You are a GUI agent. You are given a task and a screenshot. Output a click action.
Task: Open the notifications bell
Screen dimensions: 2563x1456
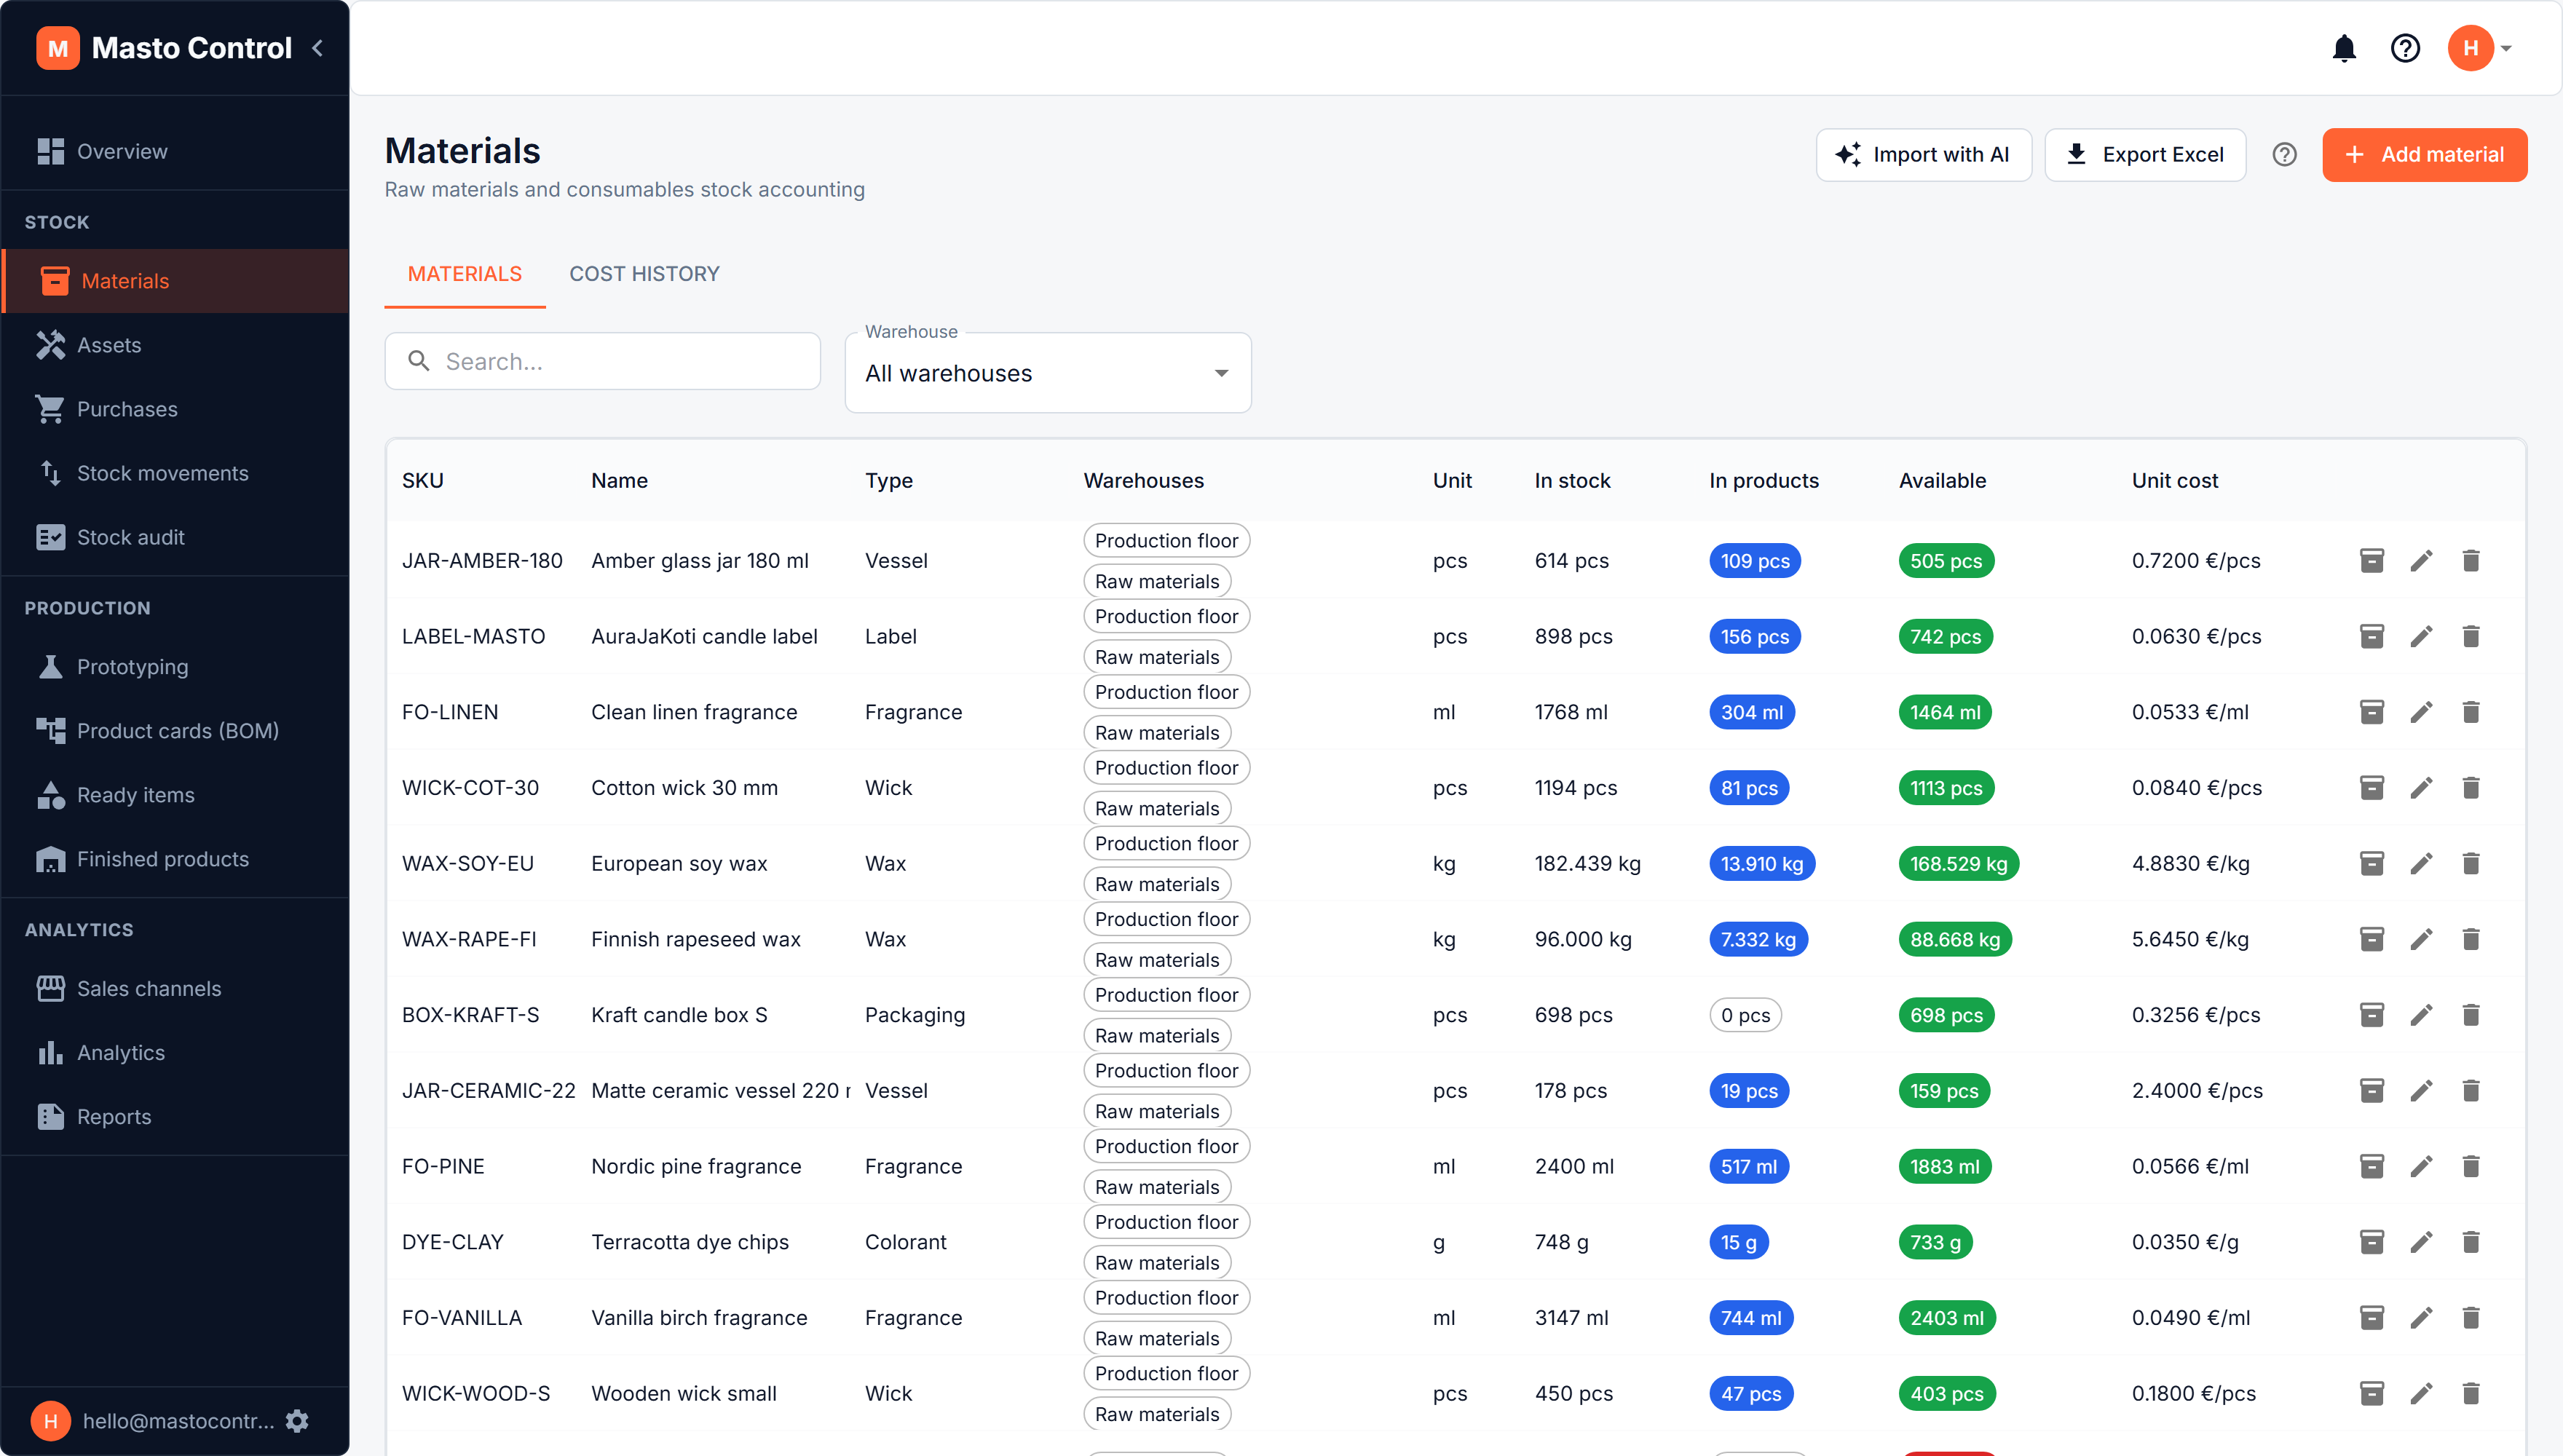(x=2344, y=48)
